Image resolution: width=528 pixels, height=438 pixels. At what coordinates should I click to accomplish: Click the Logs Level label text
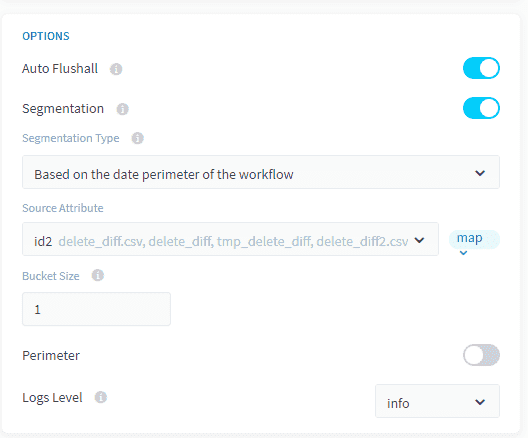pos(52,398)
